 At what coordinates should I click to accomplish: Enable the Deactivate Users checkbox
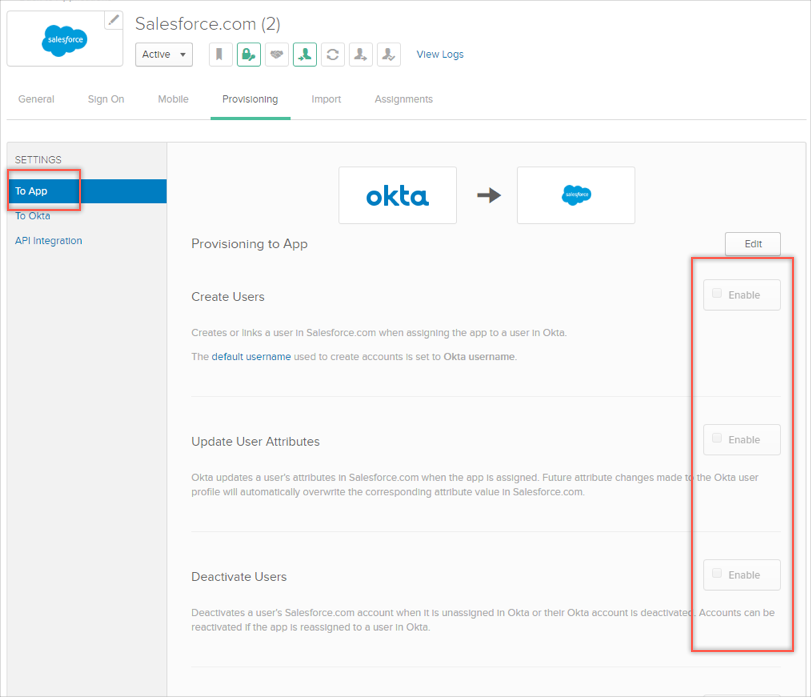pos(717,574)
